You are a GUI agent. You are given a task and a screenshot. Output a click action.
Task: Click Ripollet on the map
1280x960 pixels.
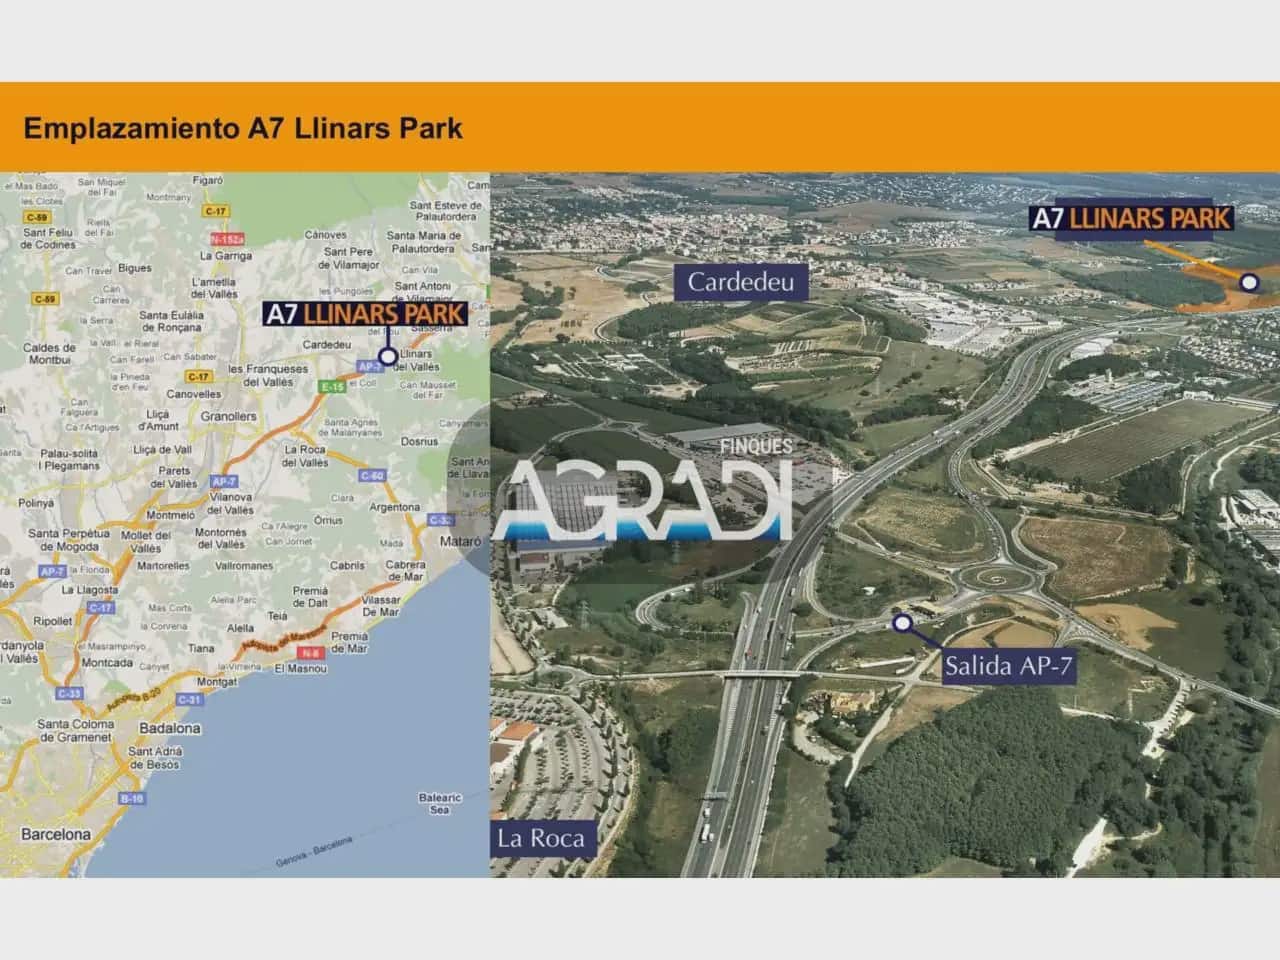pyautogui.click(x=52, y=620)
